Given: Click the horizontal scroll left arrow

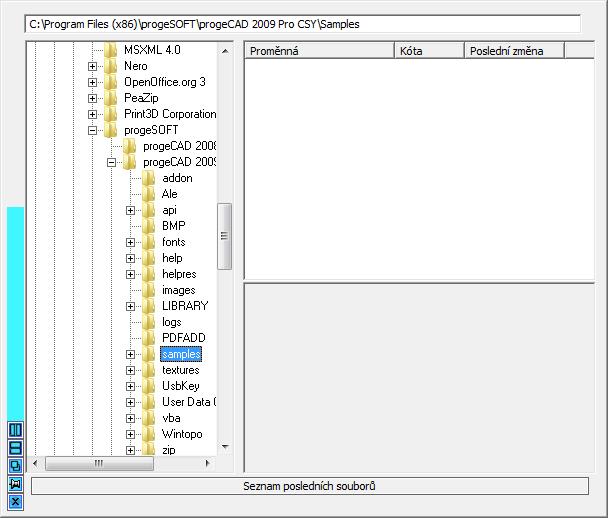Looking at the screenshot, I should coord(35,463).
